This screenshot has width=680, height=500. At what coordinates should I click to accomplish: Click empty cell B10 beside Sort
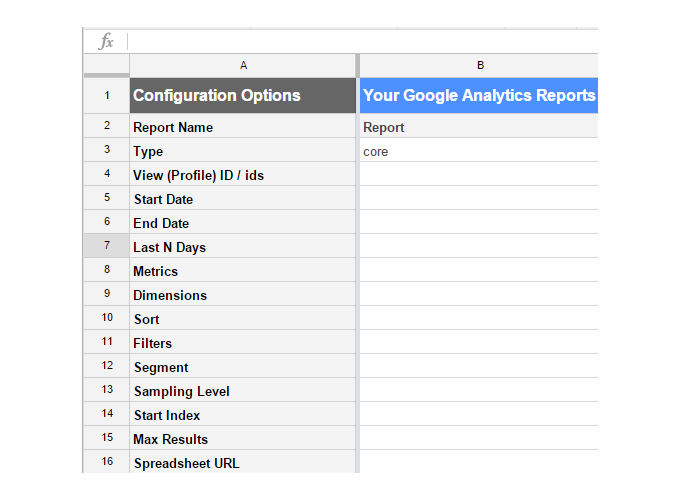[479, 318]
